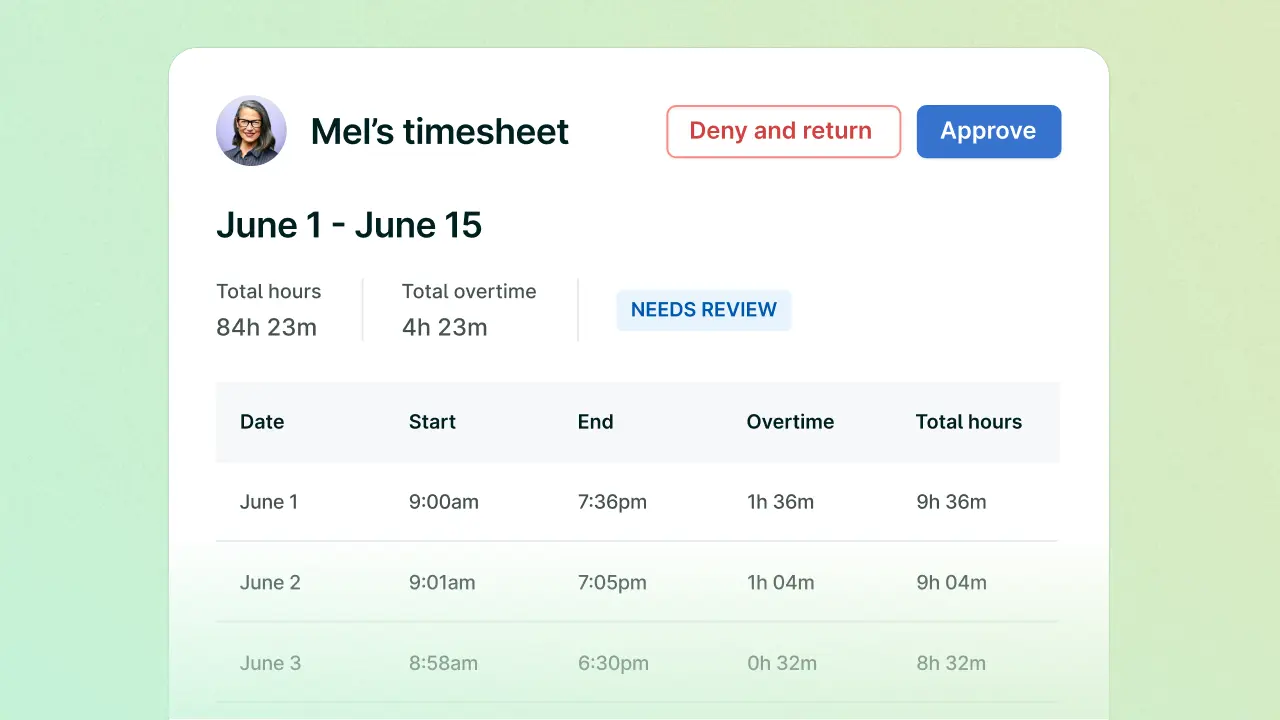The image size is (1280, 720).
Task: Click the June 1 - June 15 heading
Action: [349, 225]
